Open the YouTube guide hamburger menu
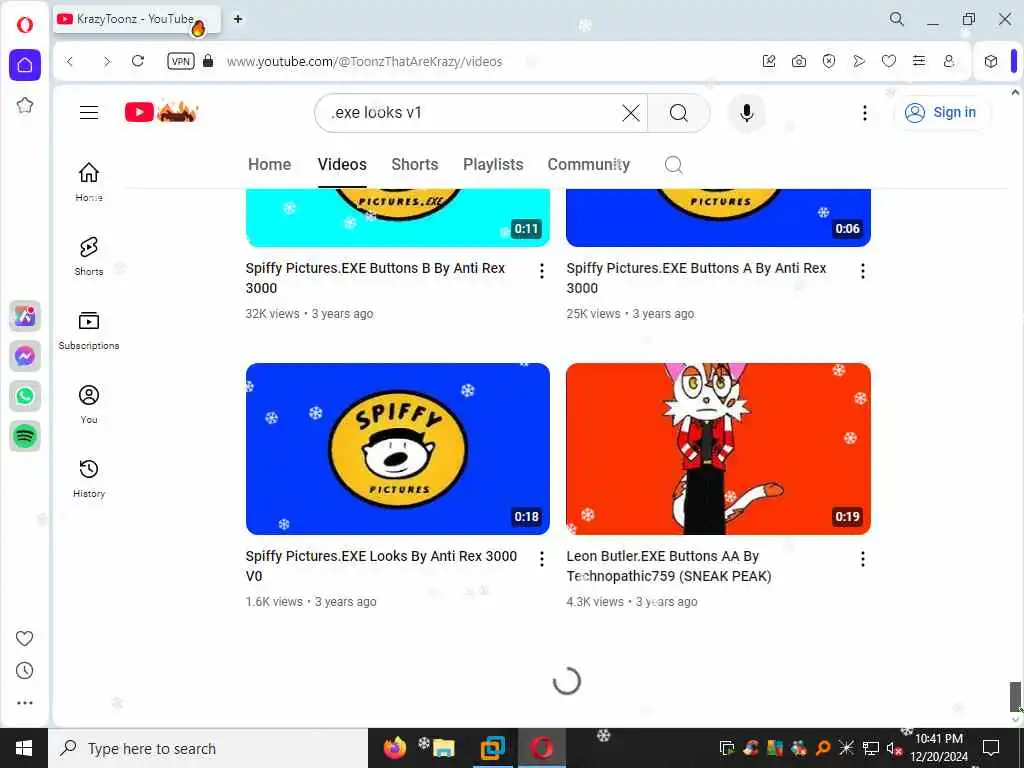 89,112
